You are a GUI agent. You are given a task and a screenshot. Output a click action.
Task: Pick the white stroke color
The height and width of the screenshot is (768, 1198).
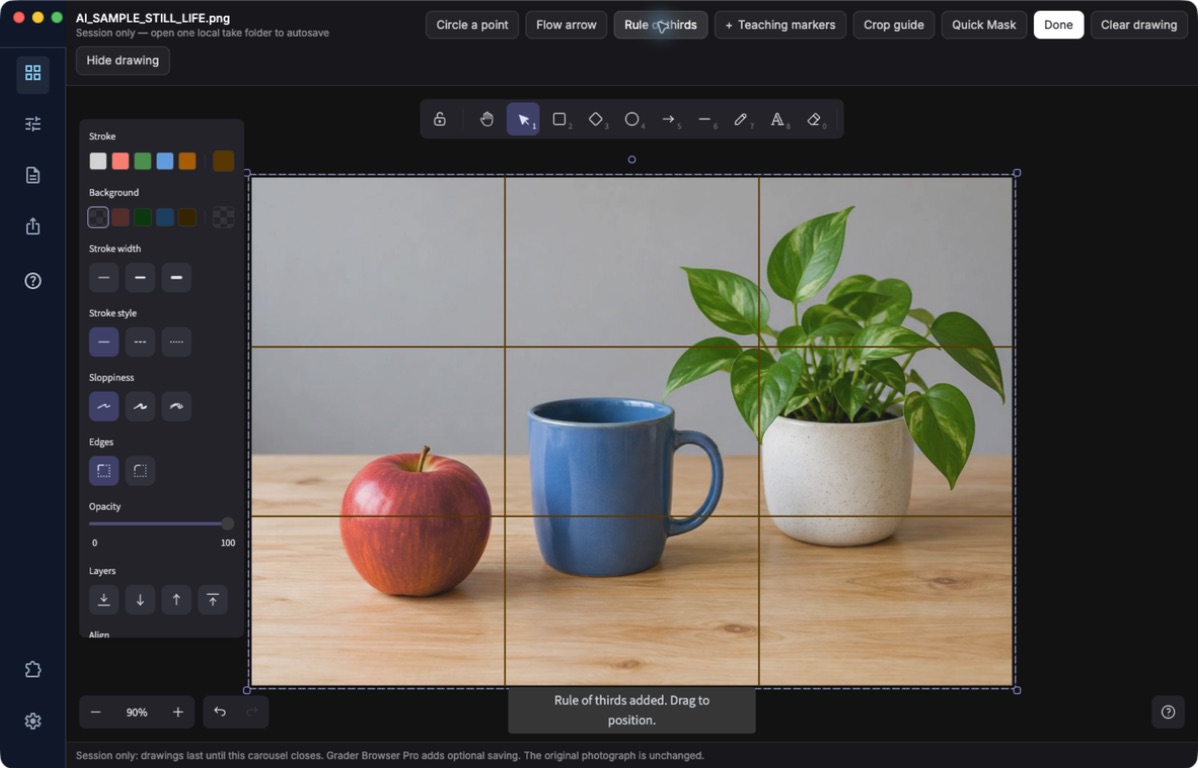[x=98, y=160]
